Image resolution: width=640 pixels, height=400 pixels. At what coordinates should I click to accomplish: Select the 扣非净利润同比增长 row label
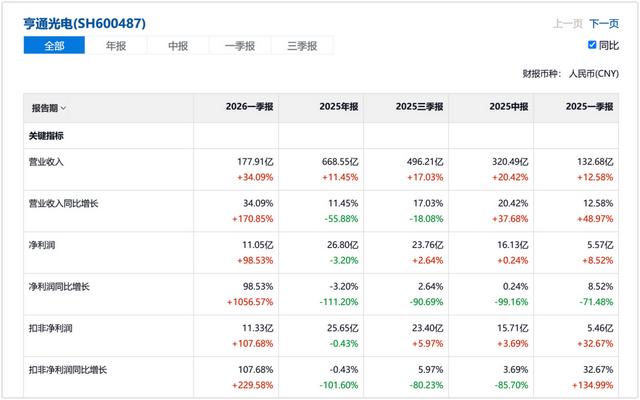coord(68,370)
